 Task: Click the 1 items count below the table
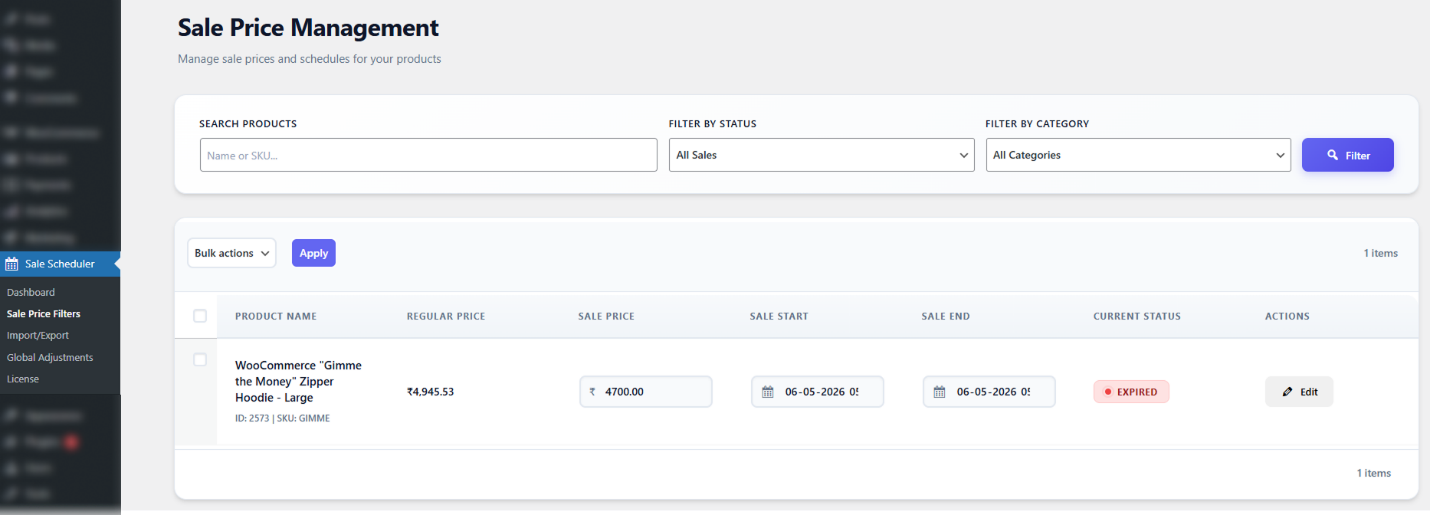pos(1373,473)
